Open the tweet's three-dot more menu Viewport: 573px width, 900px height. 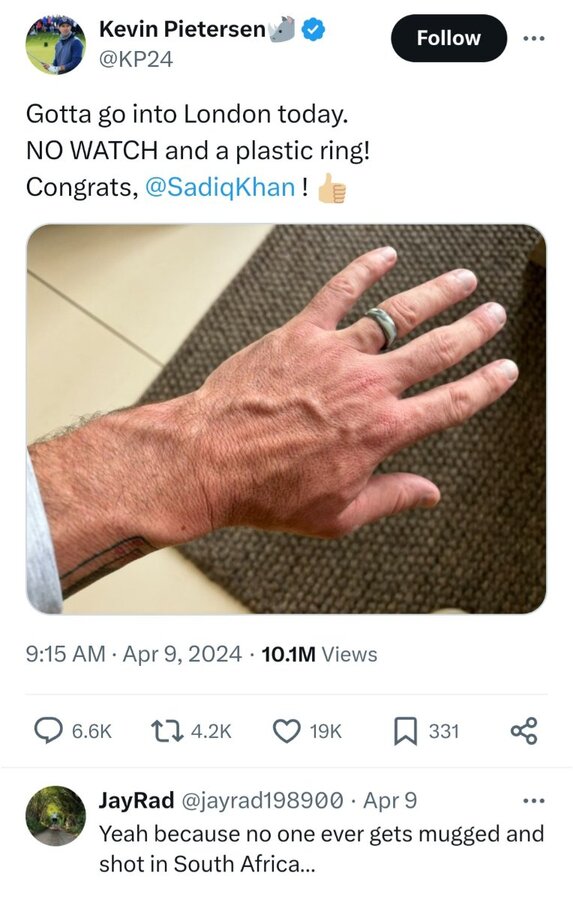tap(533, 38)
